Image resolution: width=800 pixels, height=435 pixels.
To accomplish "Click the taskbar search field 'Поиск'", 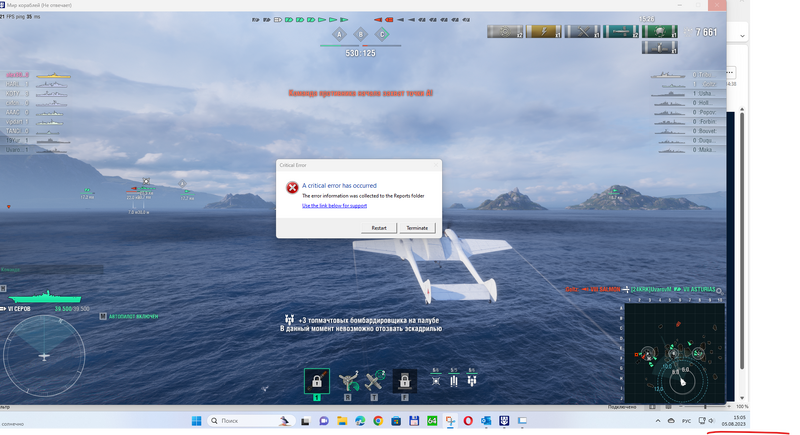I will pyautogui.click(x=251, y=421).
